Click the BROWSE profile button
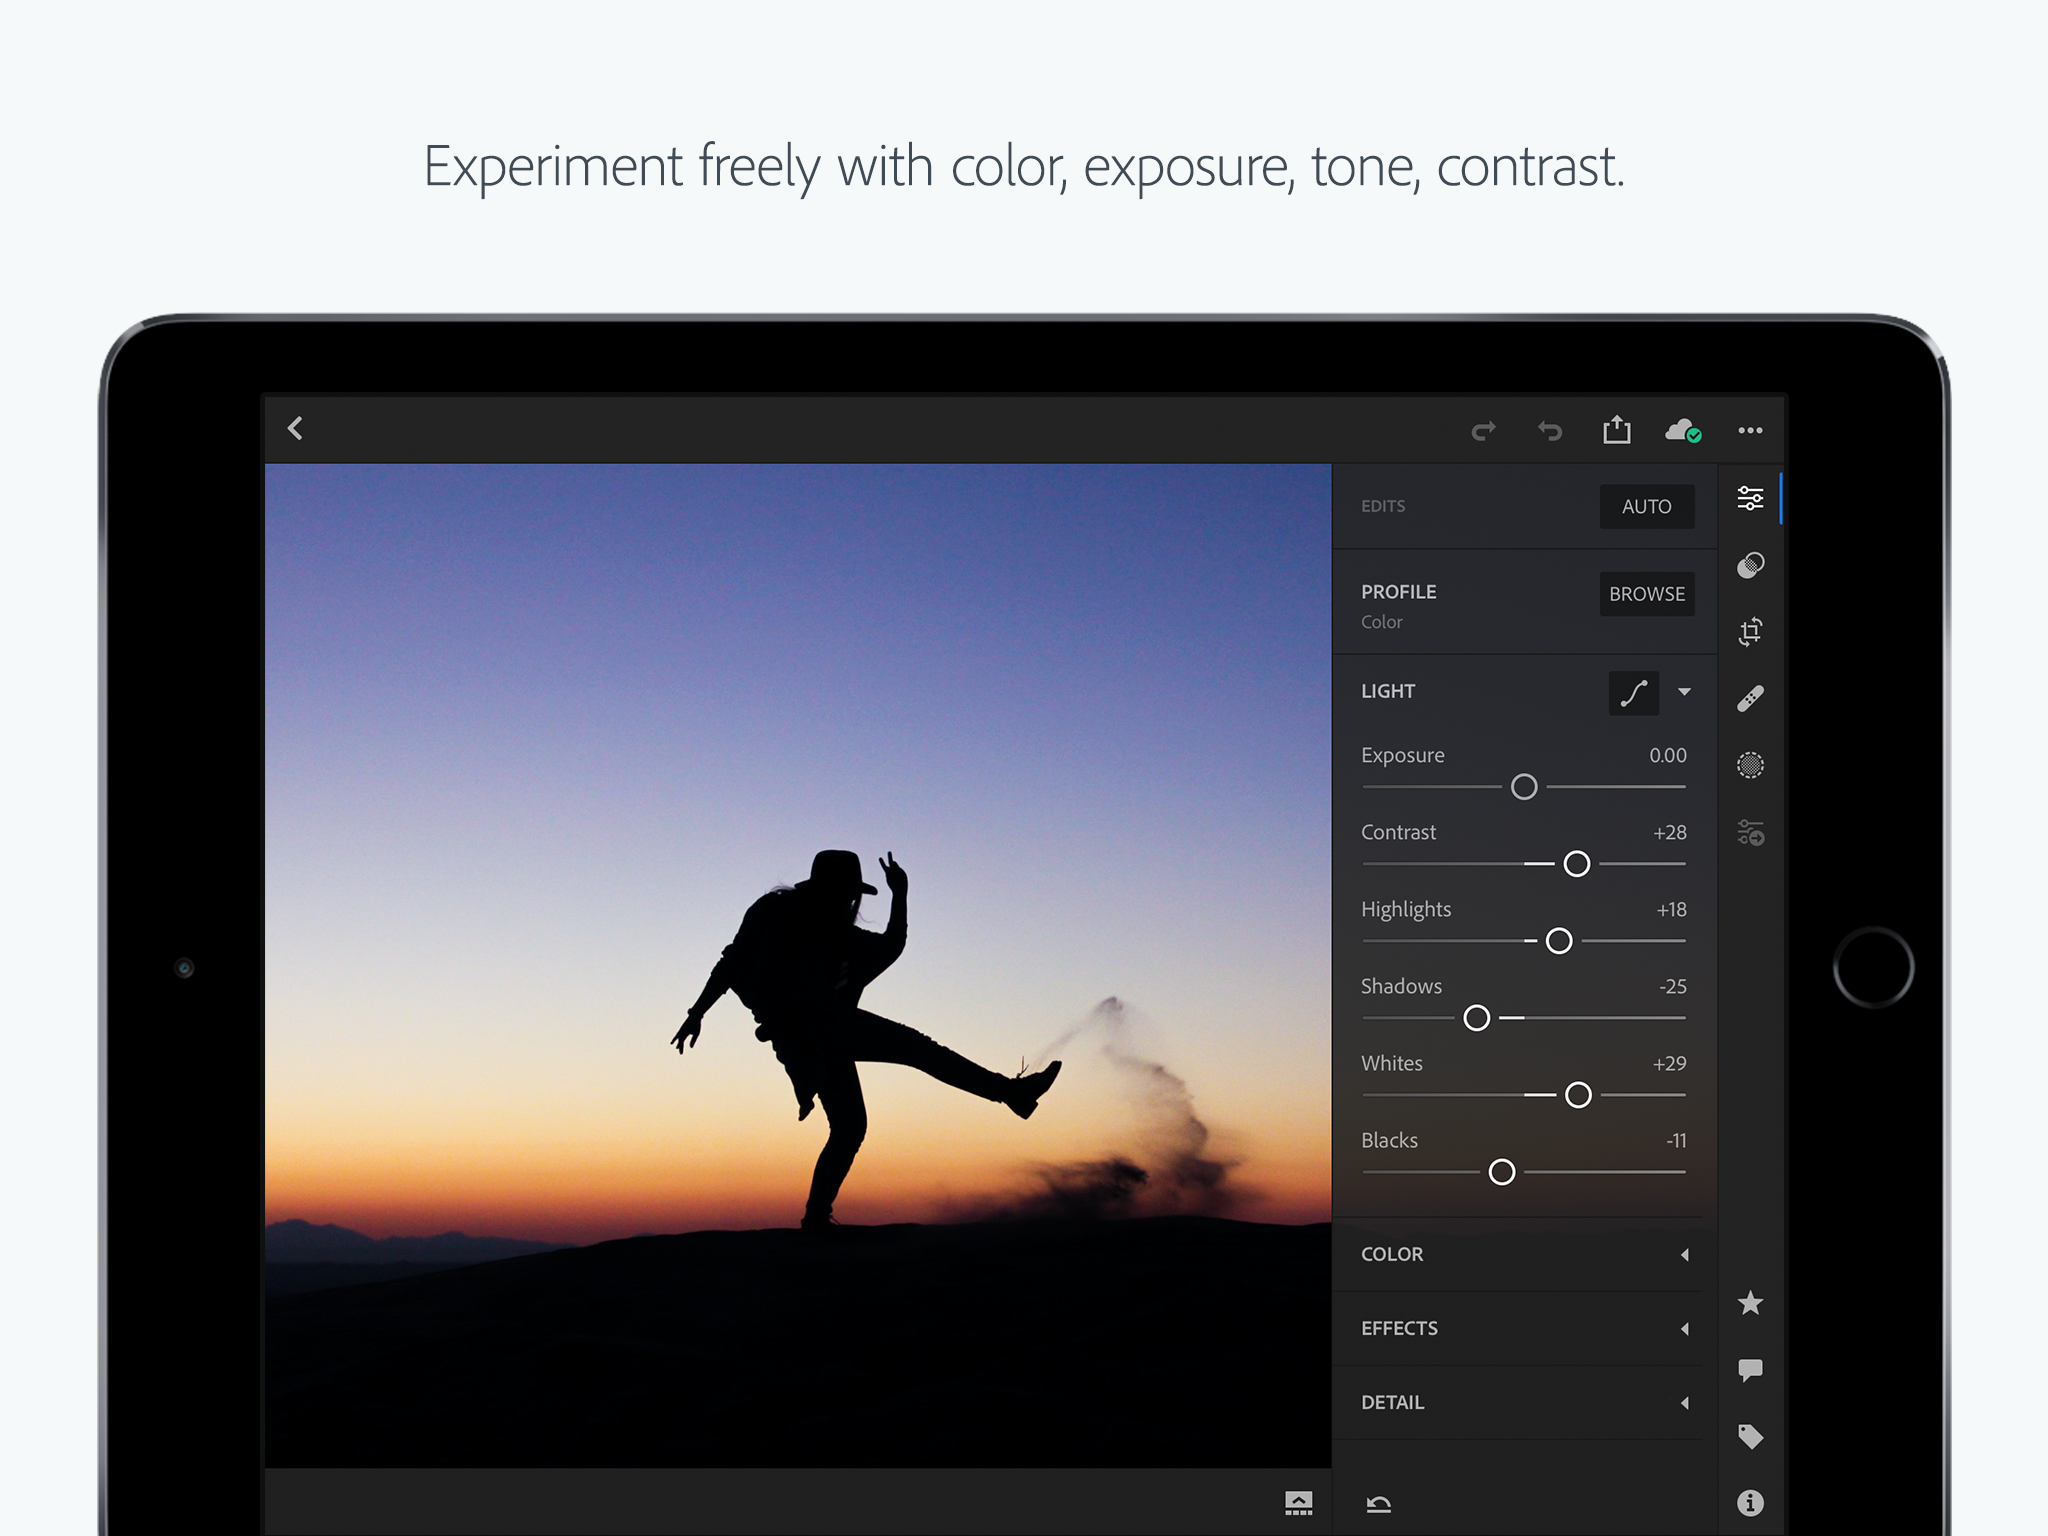The width and height of the screenshot is (2048, 1536). coord(1647,594)
